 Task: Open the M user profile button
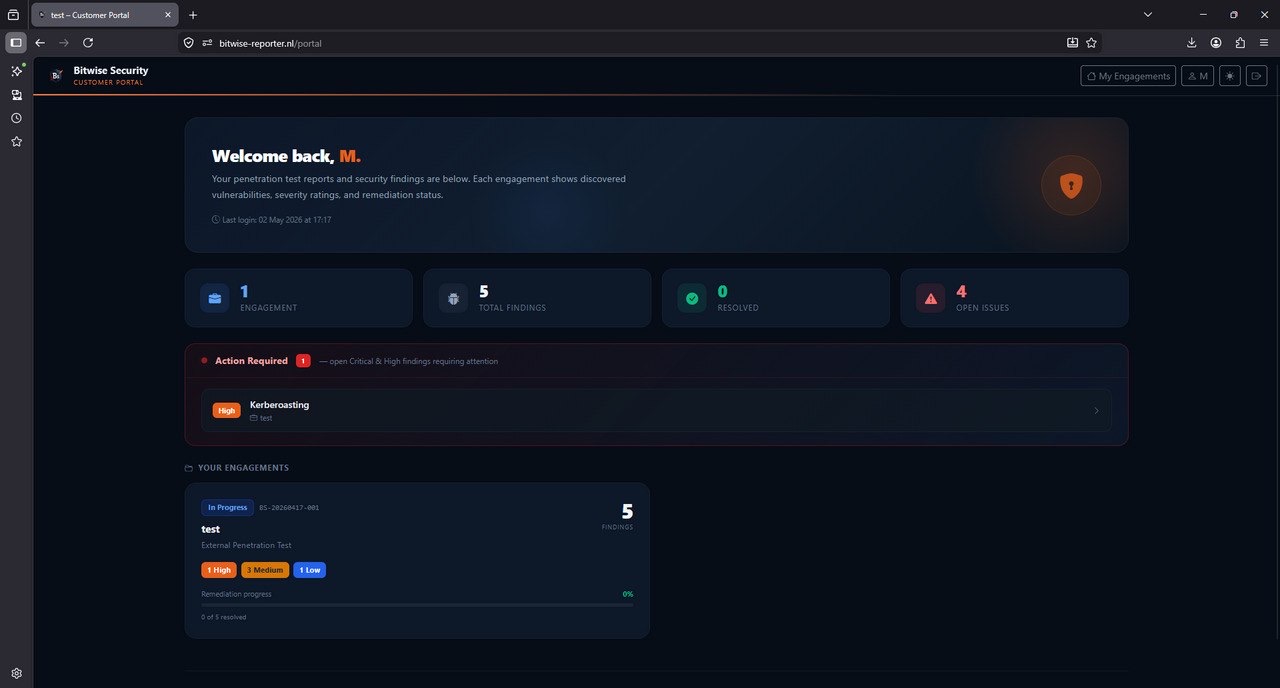pyautogui.click(x=1197, y=76)
